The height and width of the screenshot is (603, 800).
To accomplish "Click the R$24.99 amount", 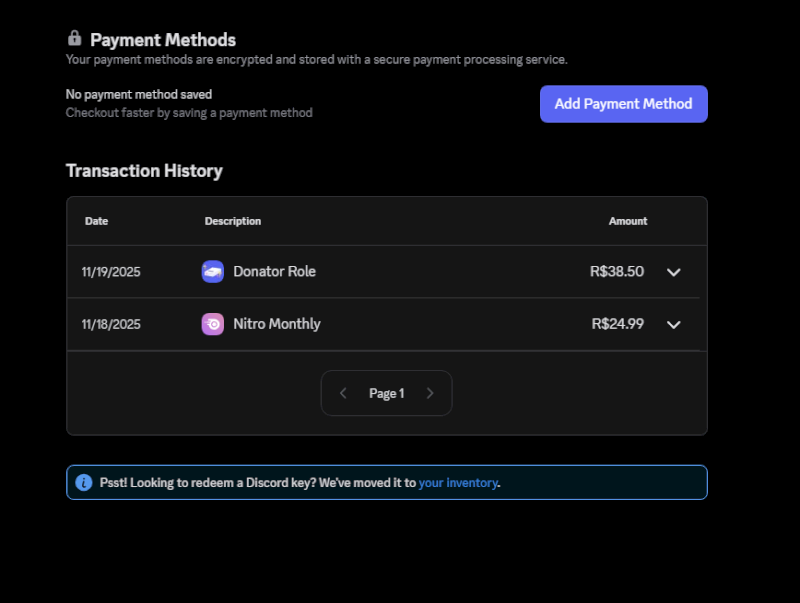I will [x=617, y=324].
